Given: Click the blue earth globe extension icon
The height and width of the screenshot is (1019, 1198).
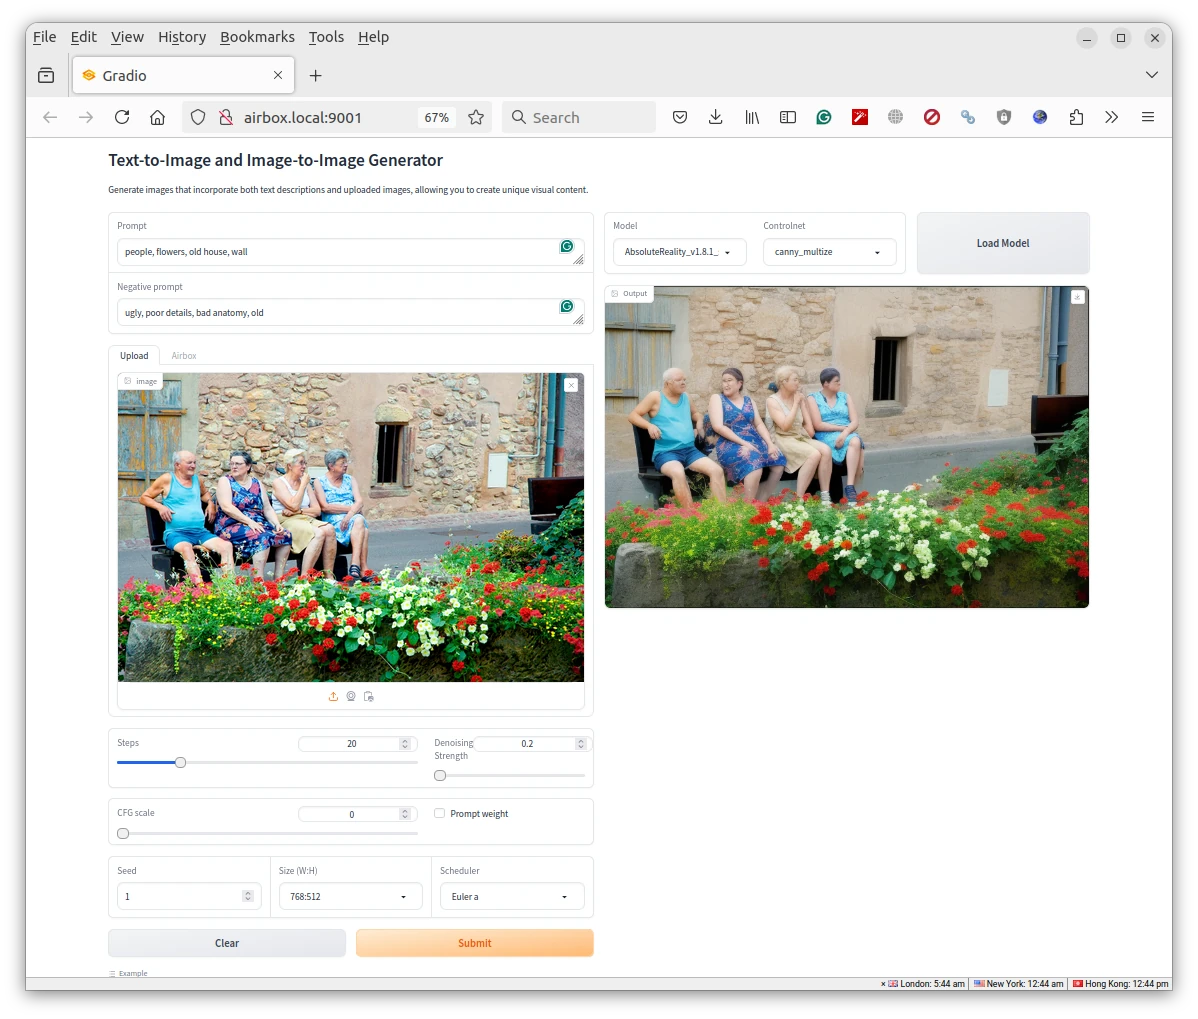Looking at the screenshot, I should [1040, 118].
